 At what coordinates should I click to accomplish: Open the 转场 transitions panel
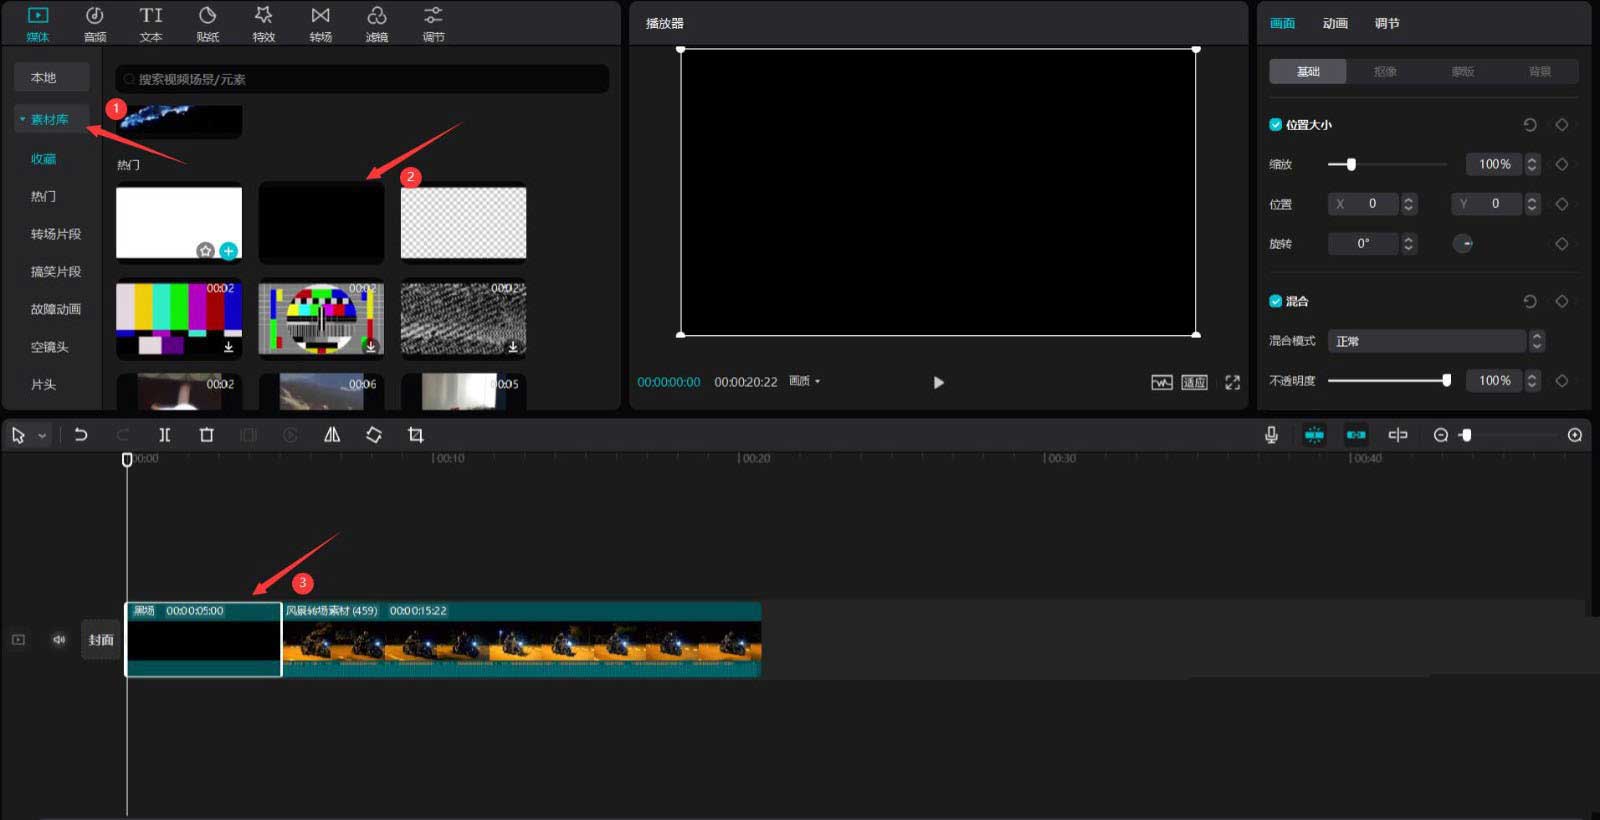pyautogui.click(x=320, y=24)
